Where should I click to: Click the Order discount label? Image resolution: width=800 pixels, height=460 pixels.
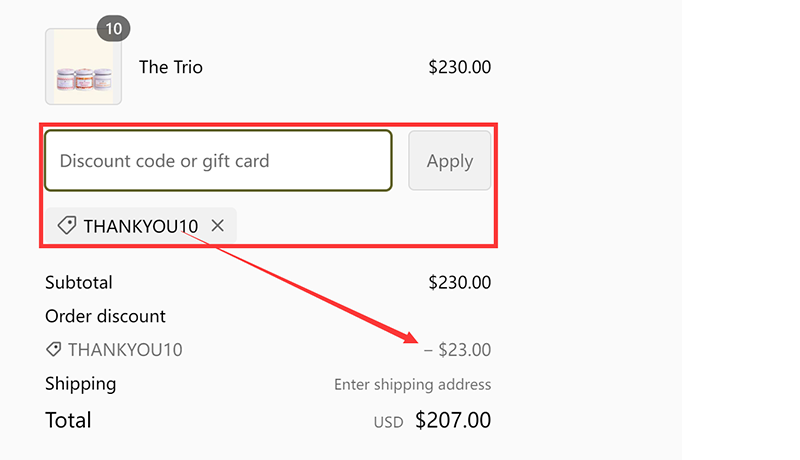pyautogui.click(x=105, y=316)
